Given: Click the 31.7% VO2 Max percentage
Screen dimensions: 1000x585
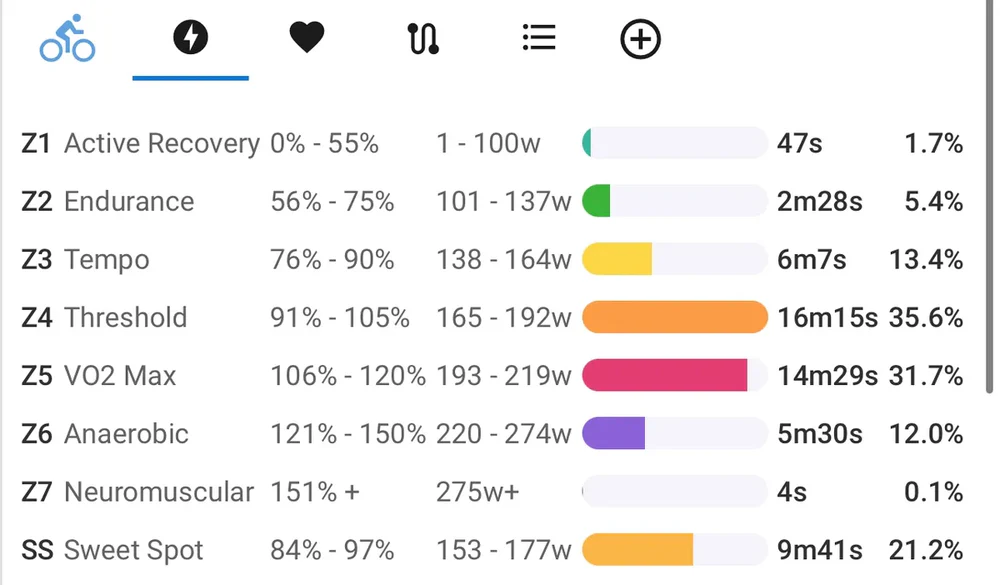Looking at the screenshot, I should pos(926,376).
